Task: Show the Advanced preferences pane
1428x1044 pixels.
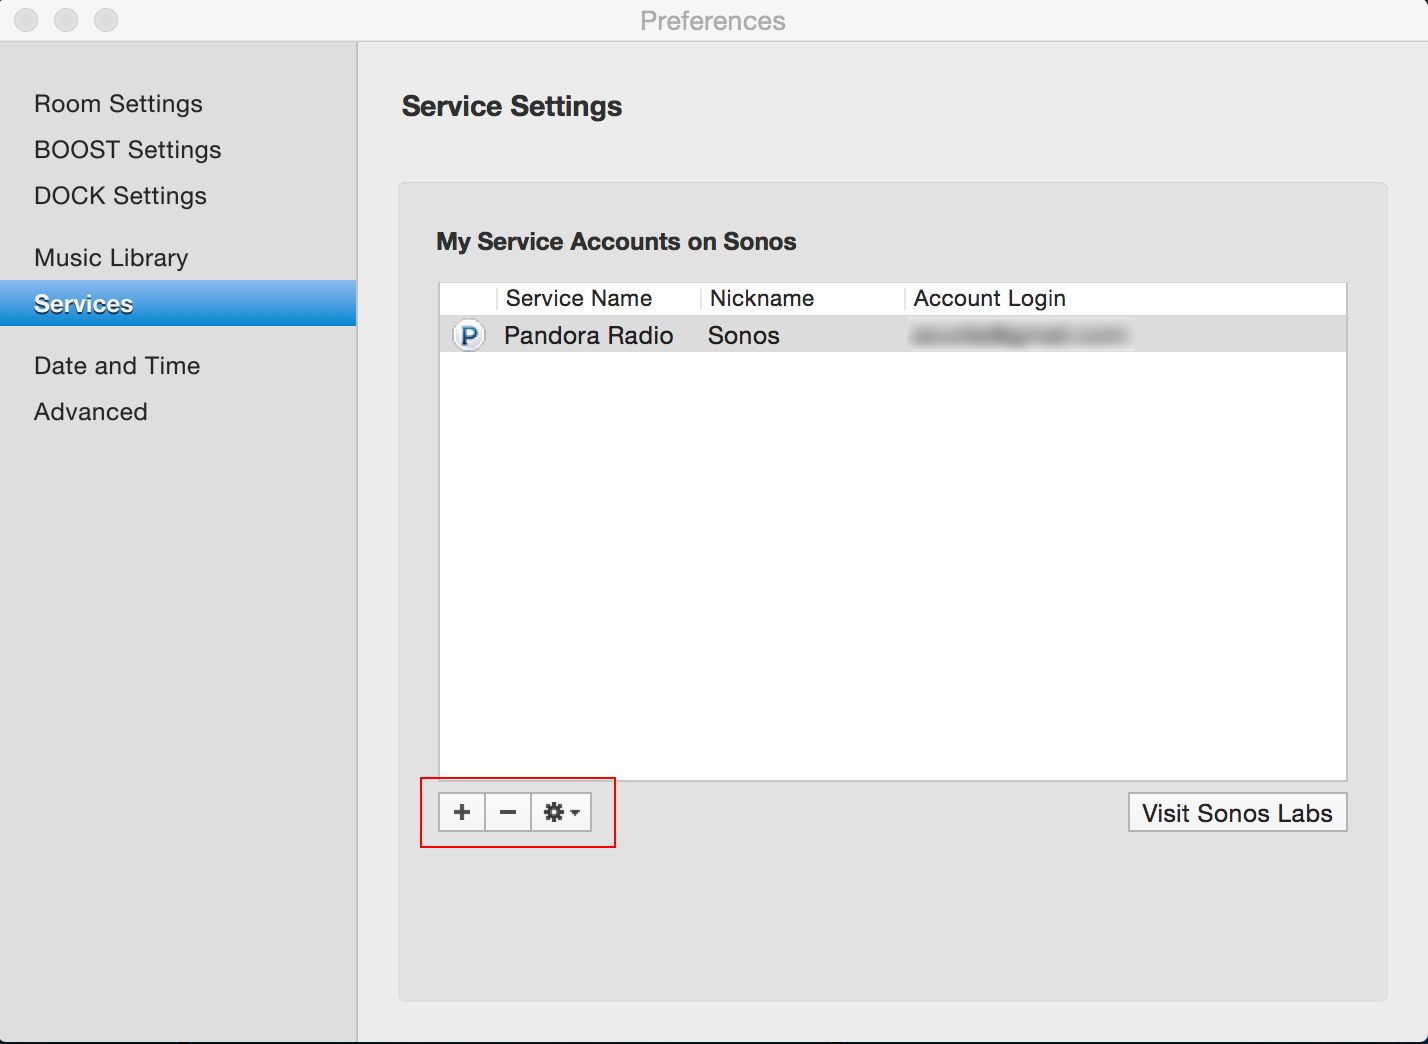Action: 91,412
